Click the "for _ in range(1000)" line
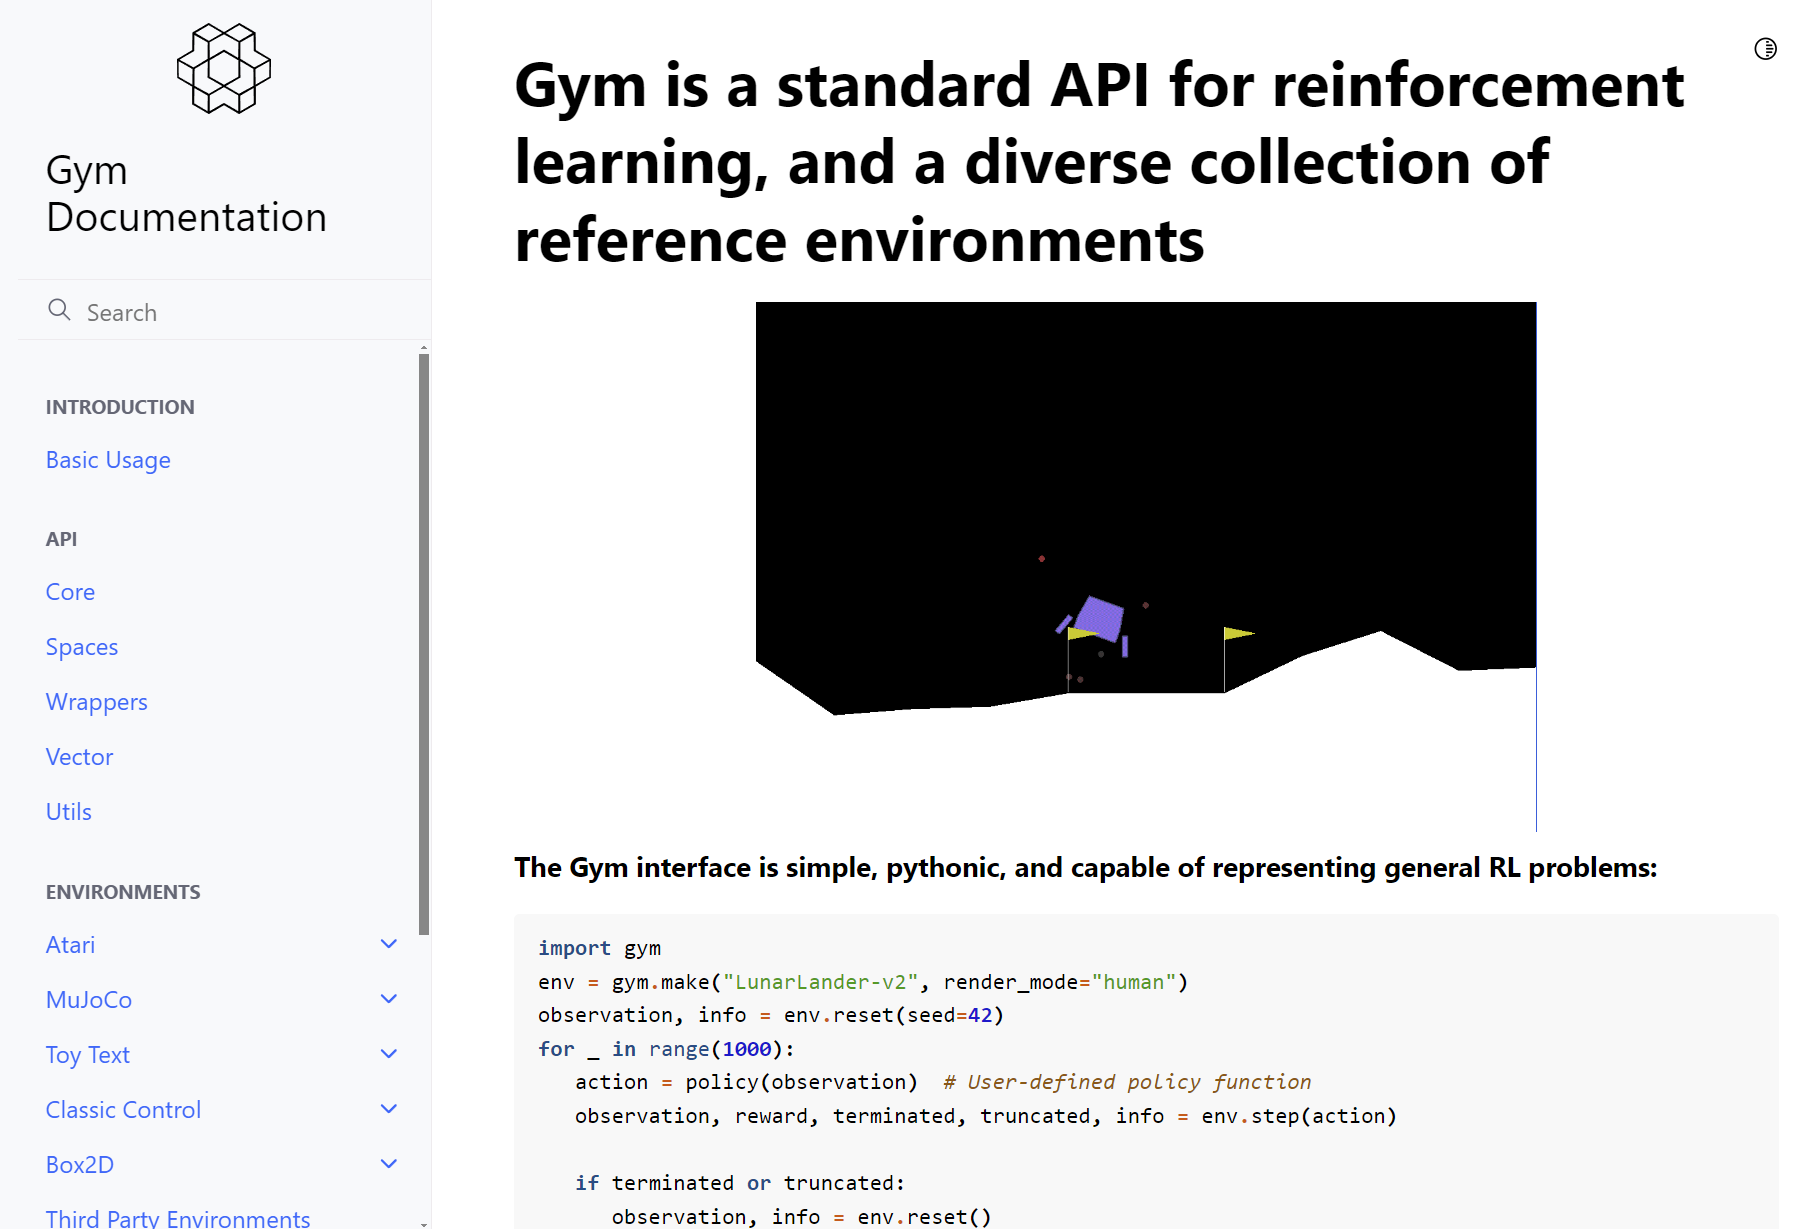 point(666,1049)
